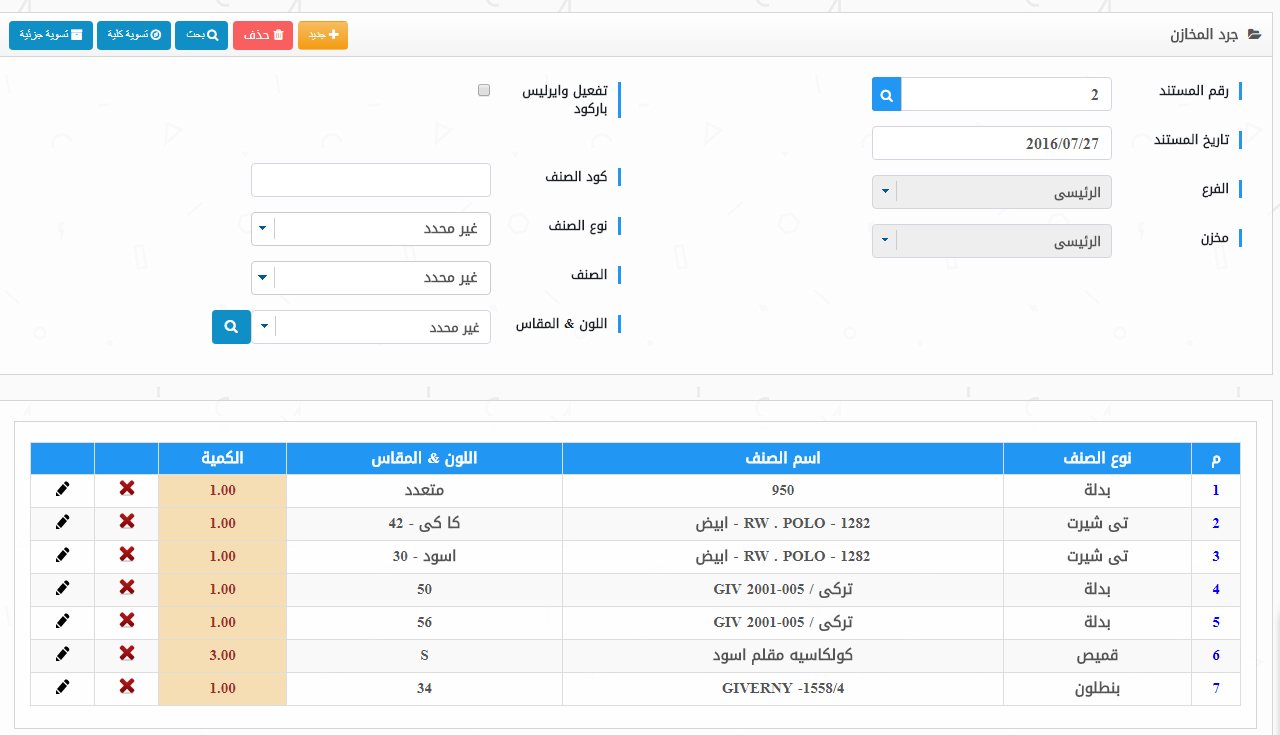Click the pencil icon for row 6
Viewport: 1280px width, 735px height.
point(63,654)
